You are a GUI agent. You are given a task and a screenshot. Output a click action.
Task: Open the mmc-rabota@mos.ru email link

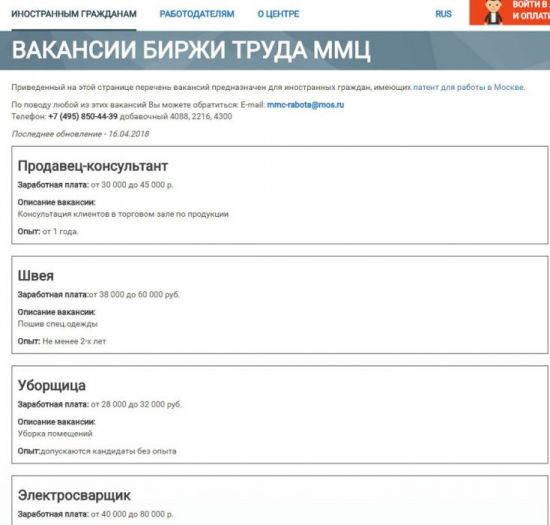(306, 105)
